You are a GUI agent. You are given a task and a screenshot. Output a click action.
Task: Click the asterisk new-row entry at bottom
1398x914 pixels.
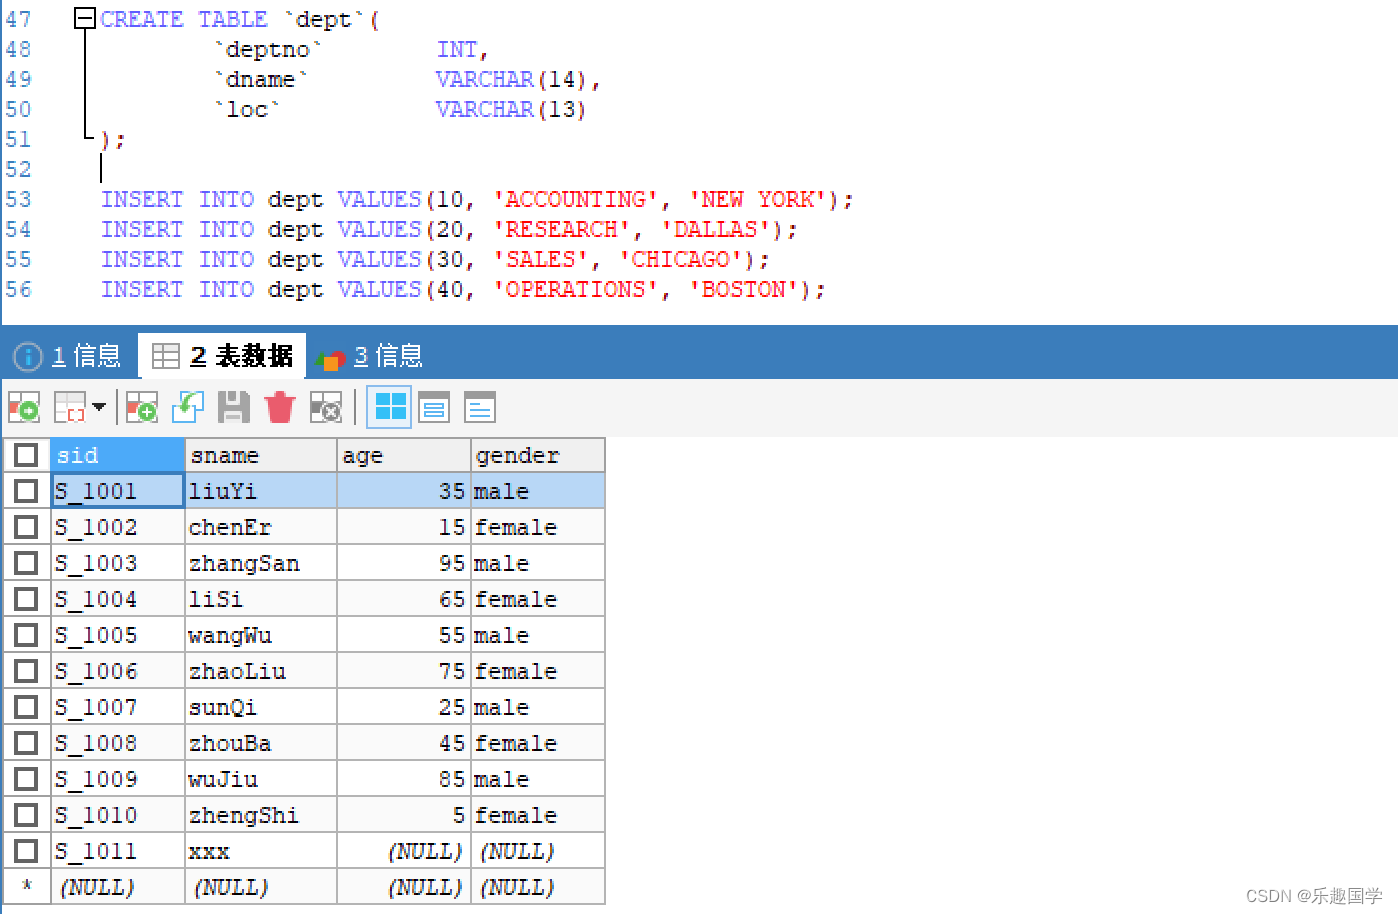[26, 886]
